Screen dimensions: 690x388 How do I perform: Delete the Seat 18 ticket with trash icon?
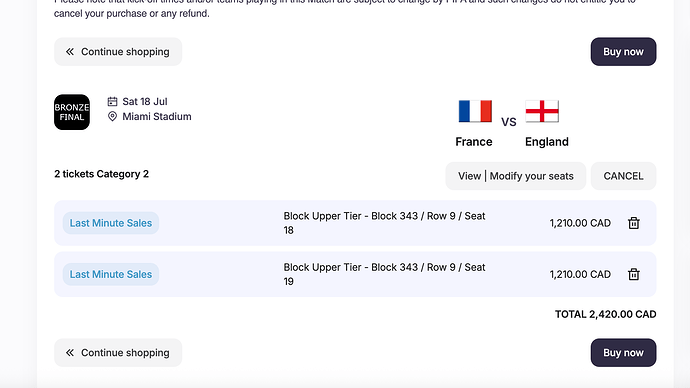pos(634,223)
